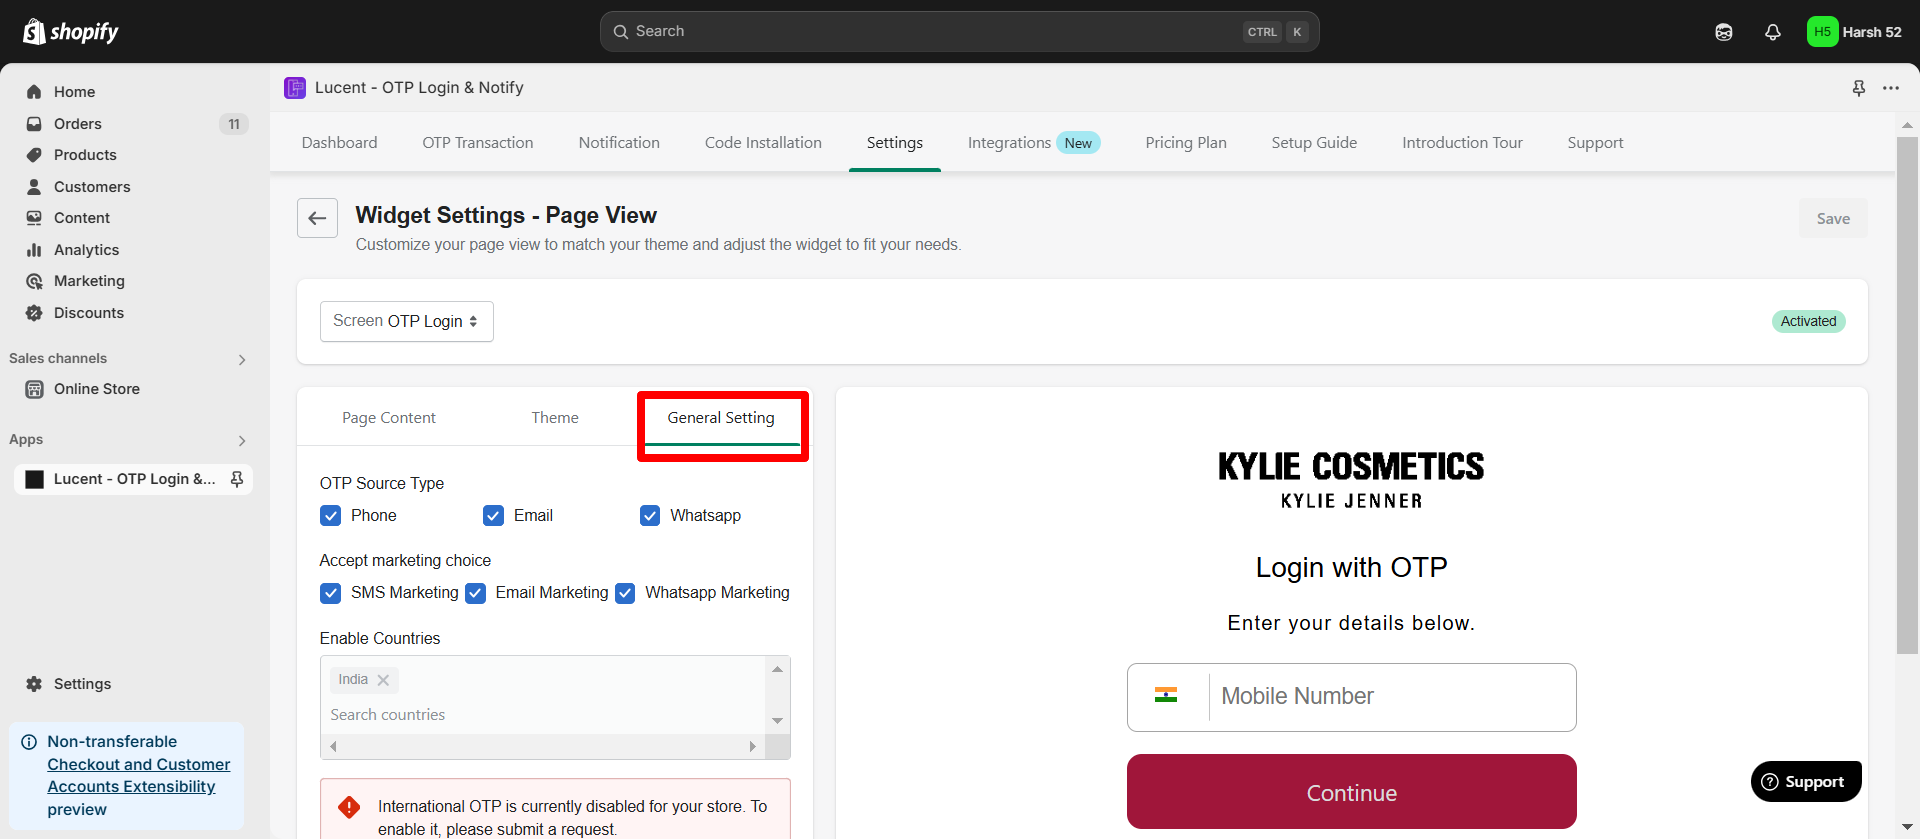1920x839 pixels.
Task: Click the Settings gear icon
Action: click(x=34, y=684)
